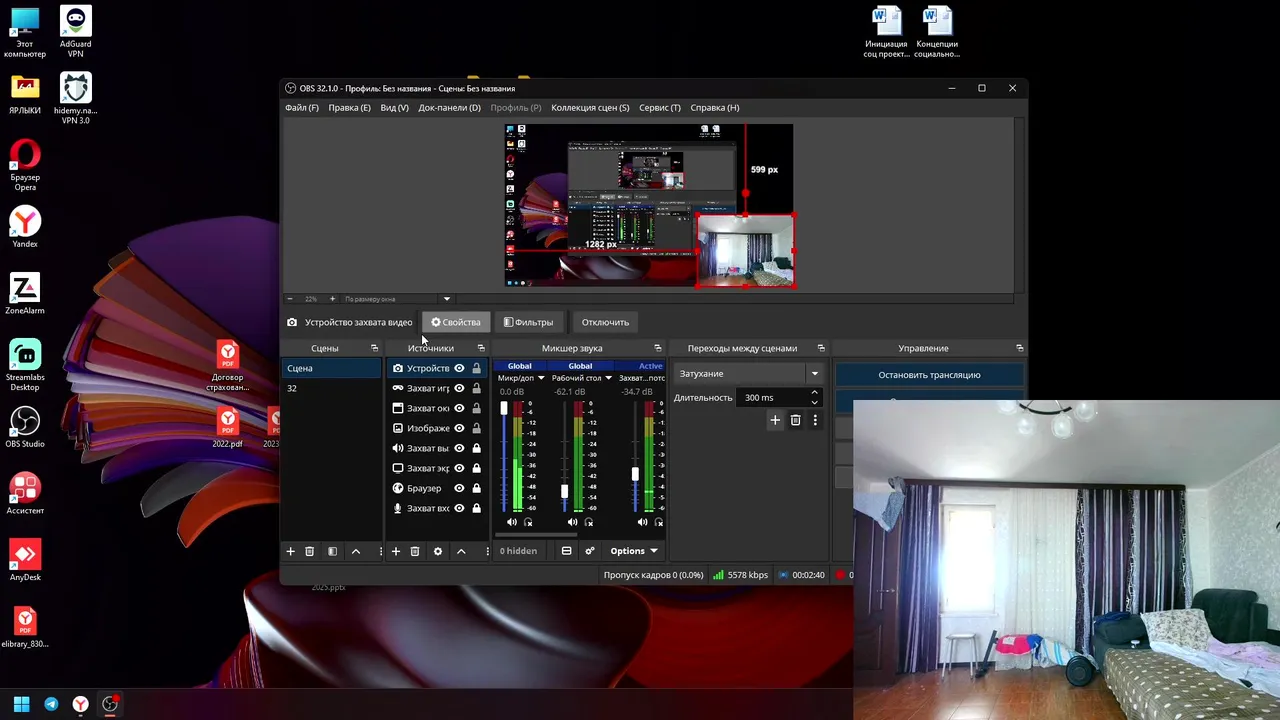This screenshot has width=1280, height=720.
Task: Open Сервис menu
Action: (x=660, y=107)
